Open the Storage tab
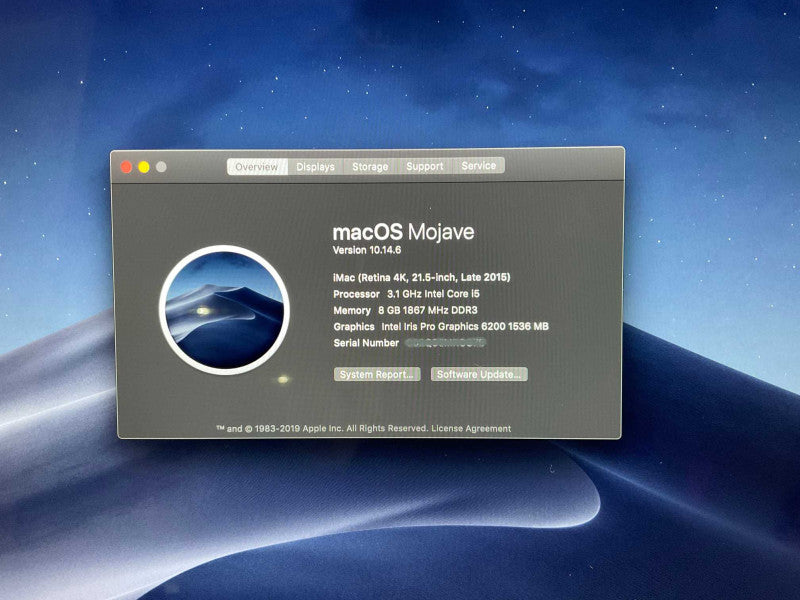 (370, 166)
